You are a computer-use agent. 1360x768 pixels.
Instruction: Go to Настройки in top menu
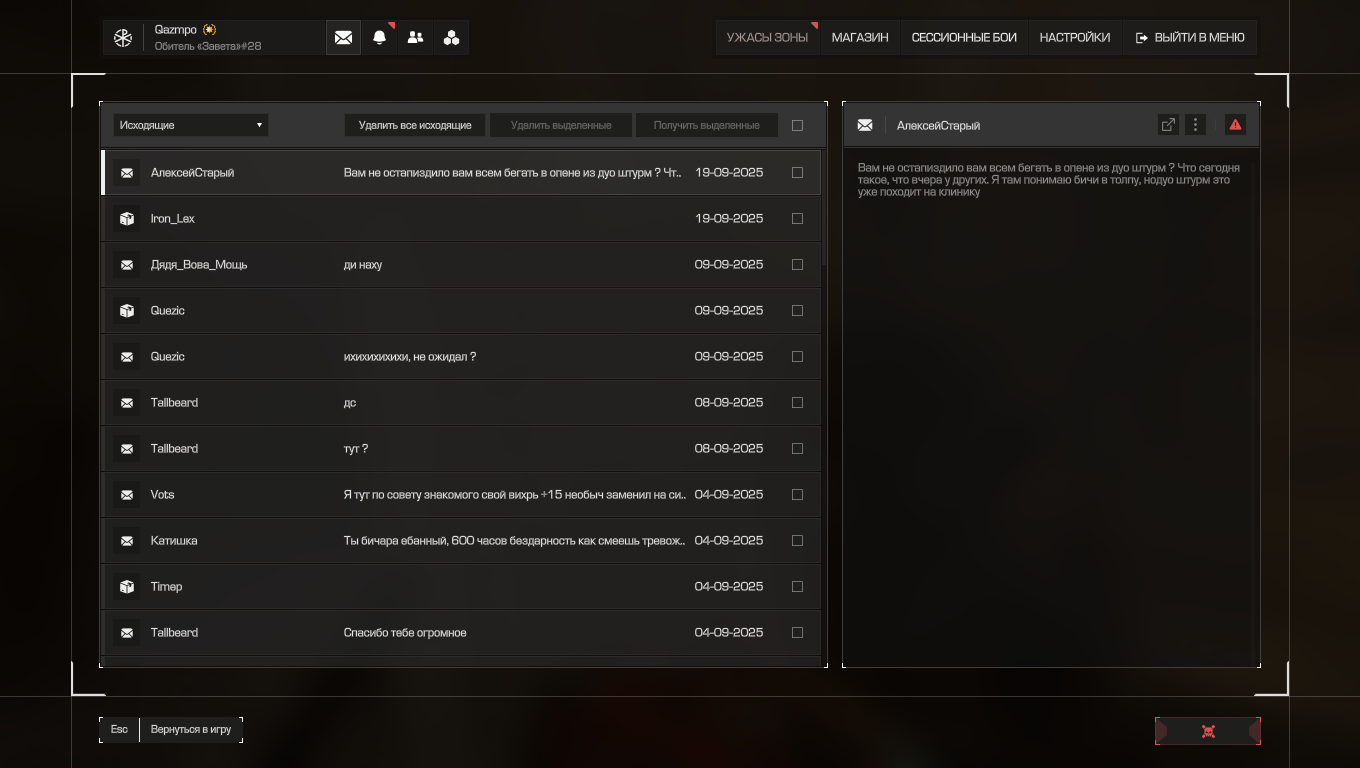pyautogui.click(x=1074, y=38)
